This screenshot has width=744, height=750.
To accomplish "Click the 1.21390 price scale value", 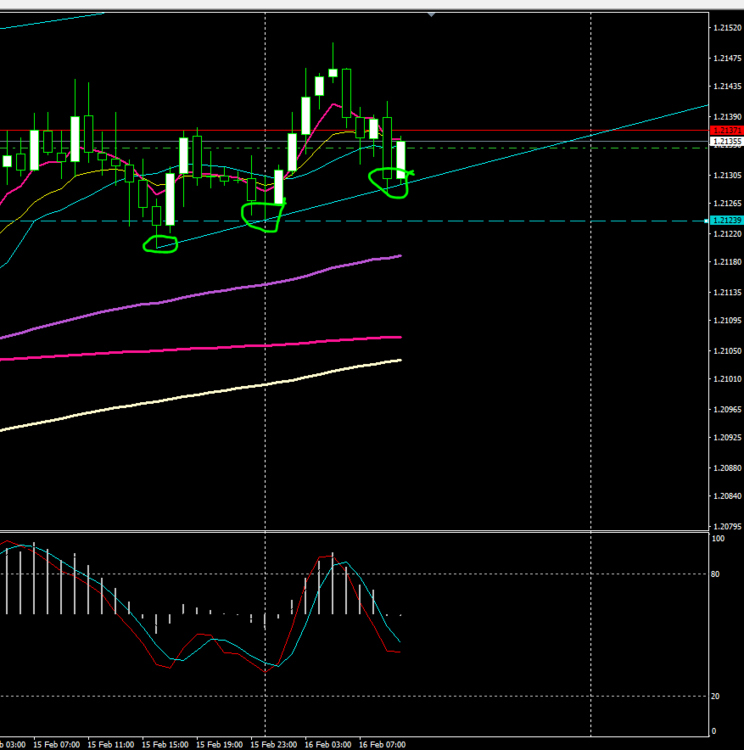I will 727,117.
